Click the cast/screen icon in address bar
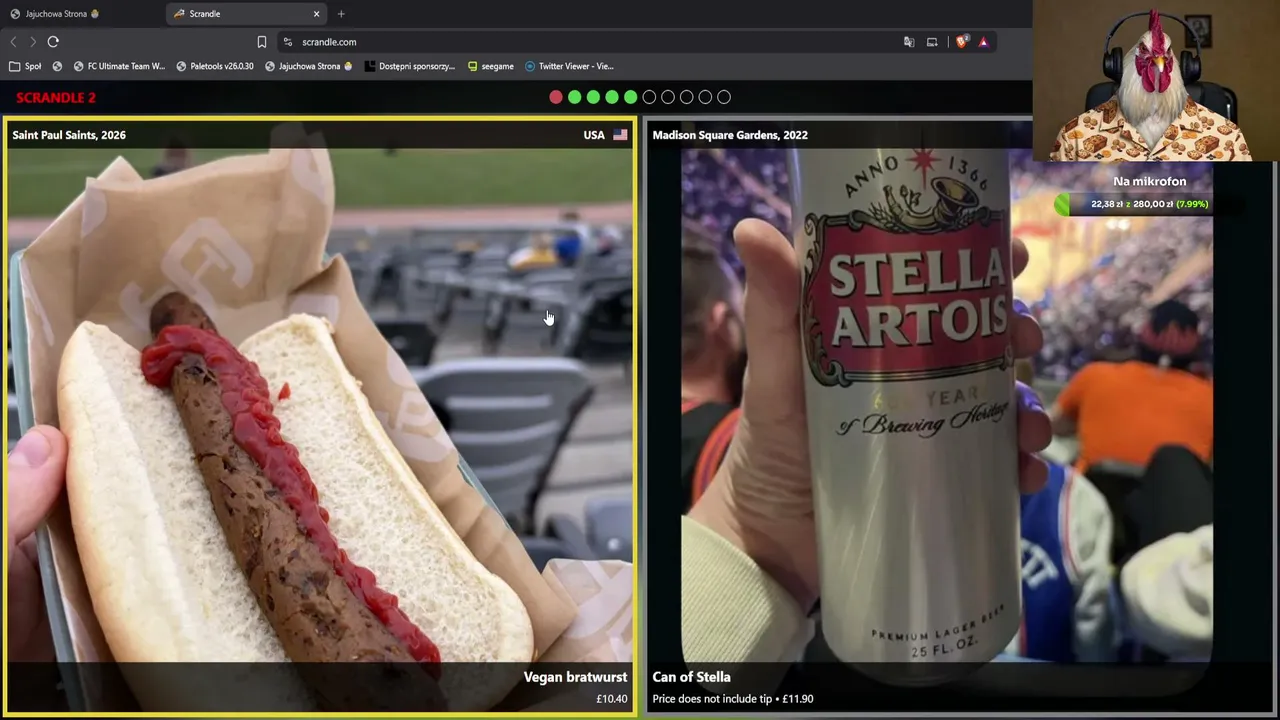 932,42
